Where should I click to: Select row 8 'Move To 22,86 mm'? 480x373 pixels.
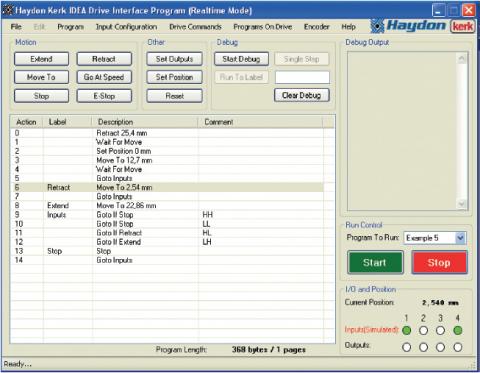pos(167,206)
